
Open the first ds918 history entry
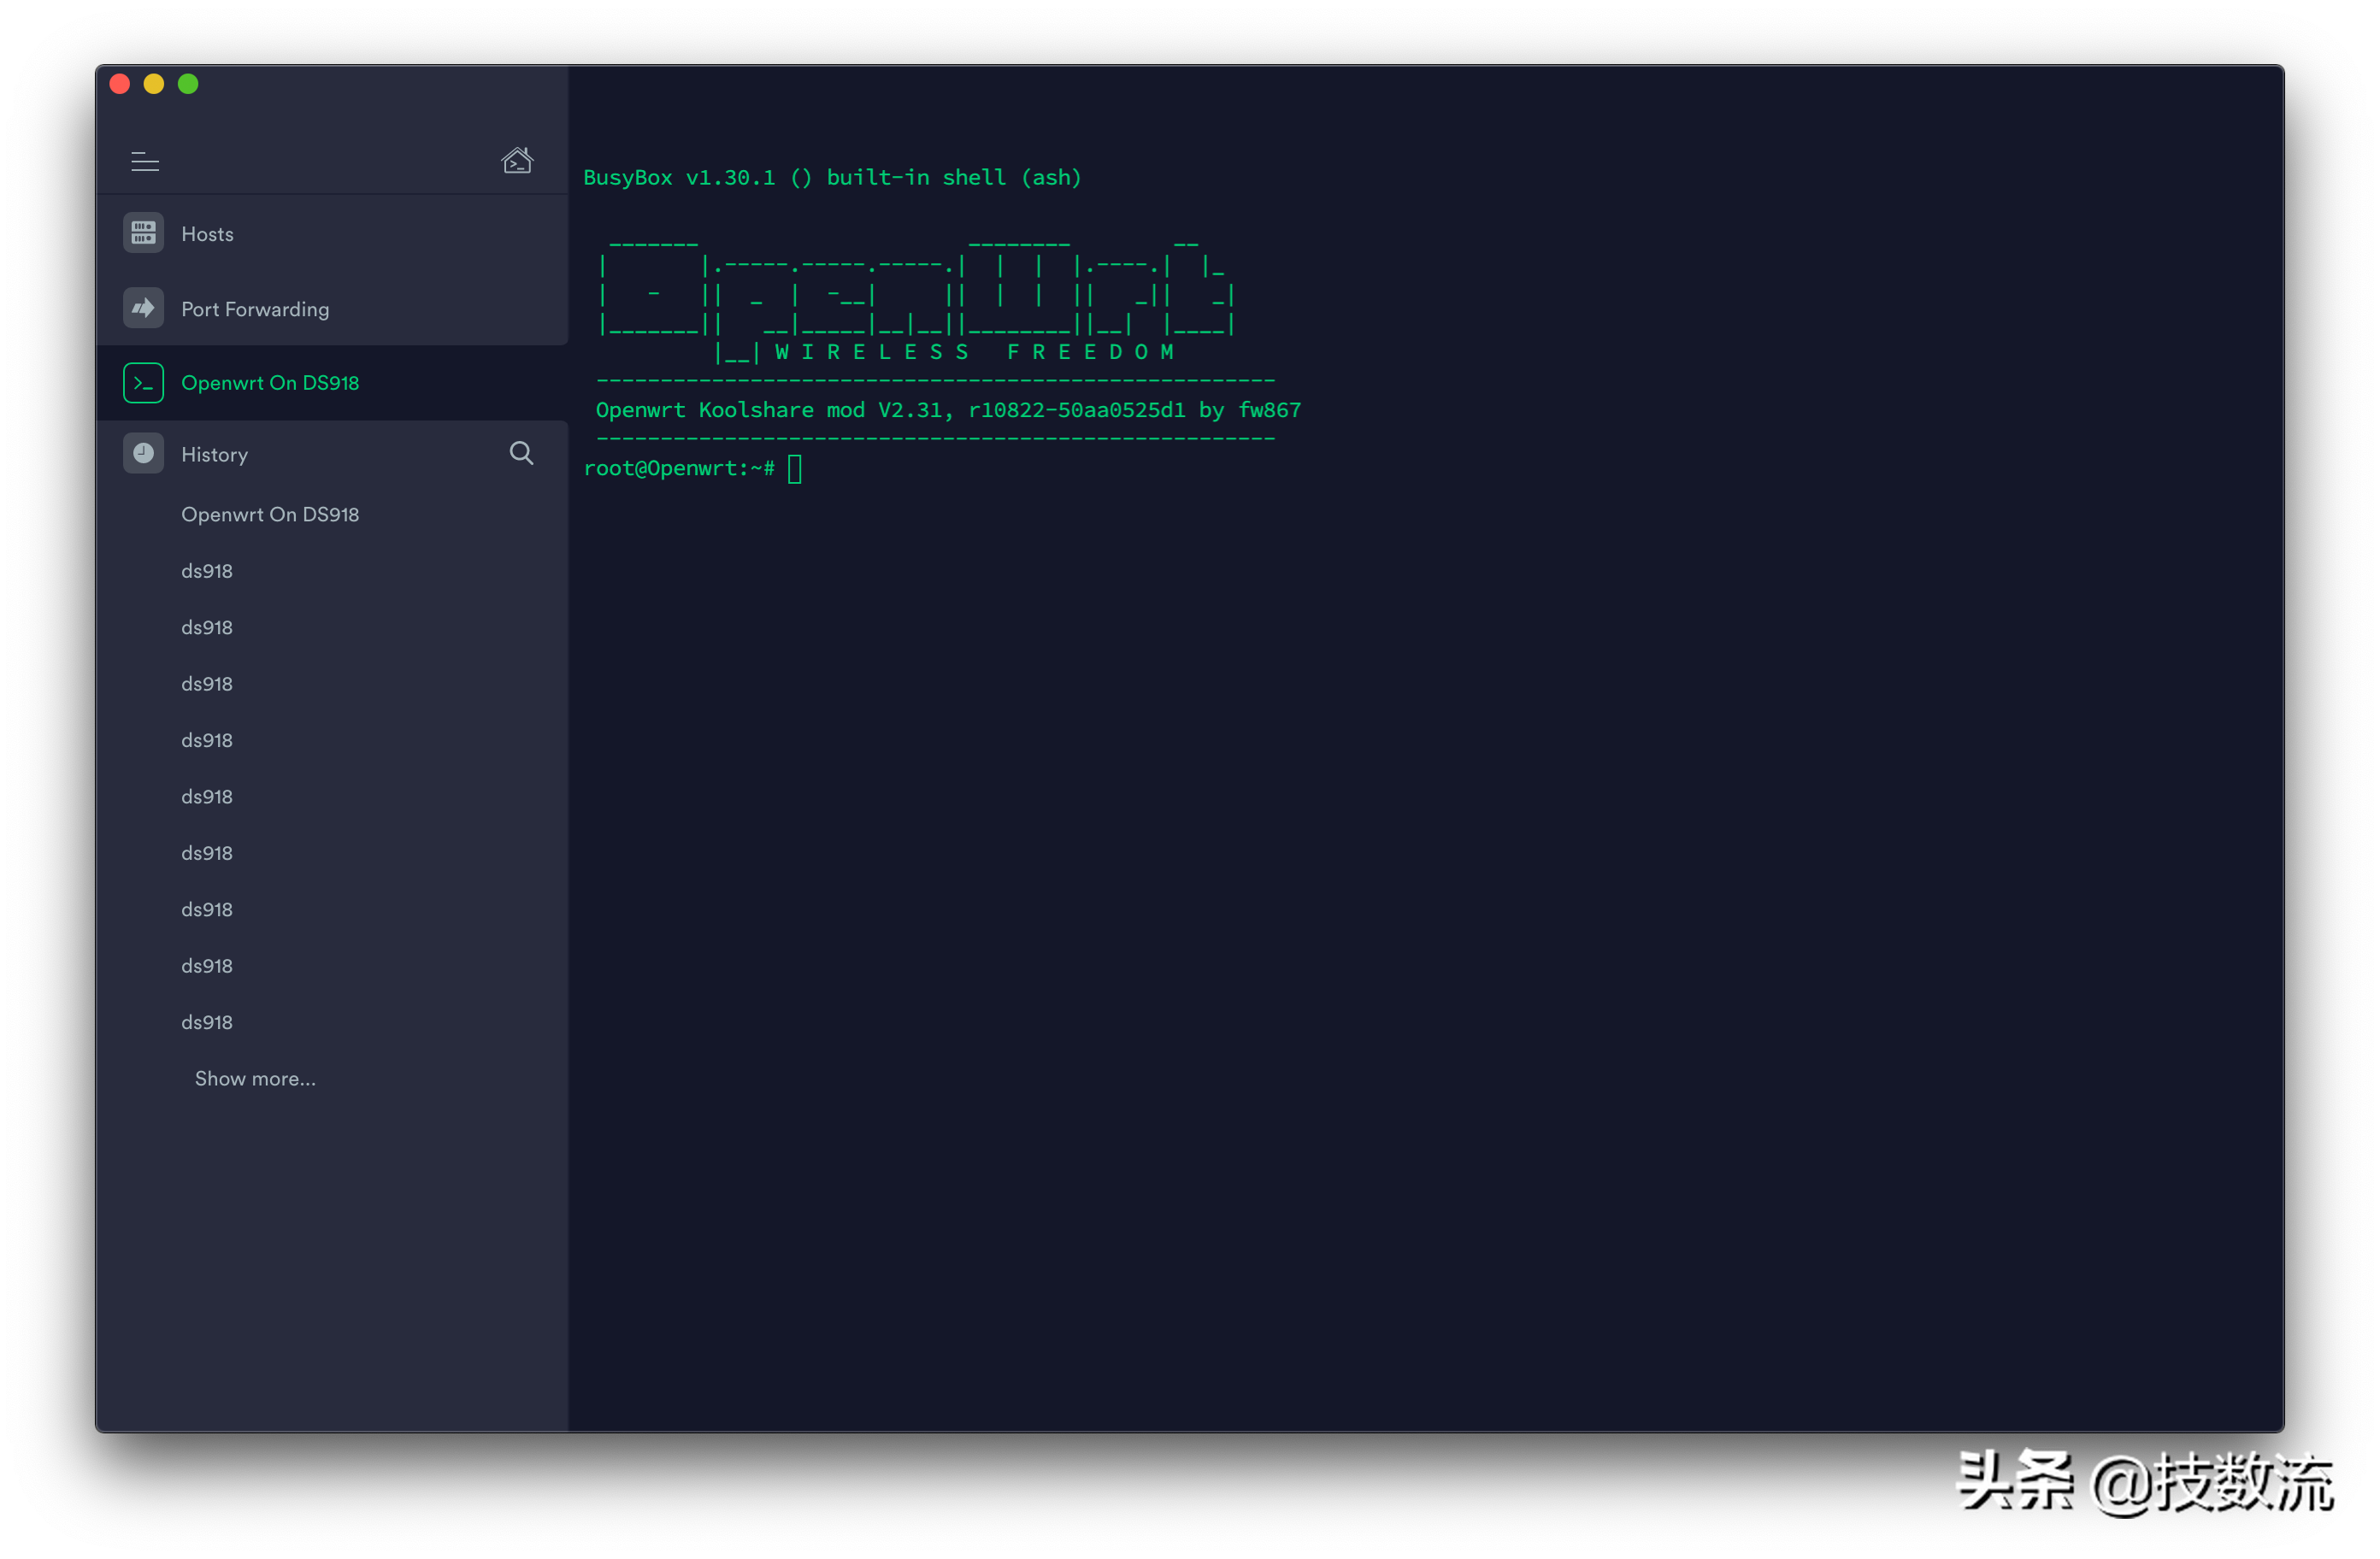click(207, 571)
